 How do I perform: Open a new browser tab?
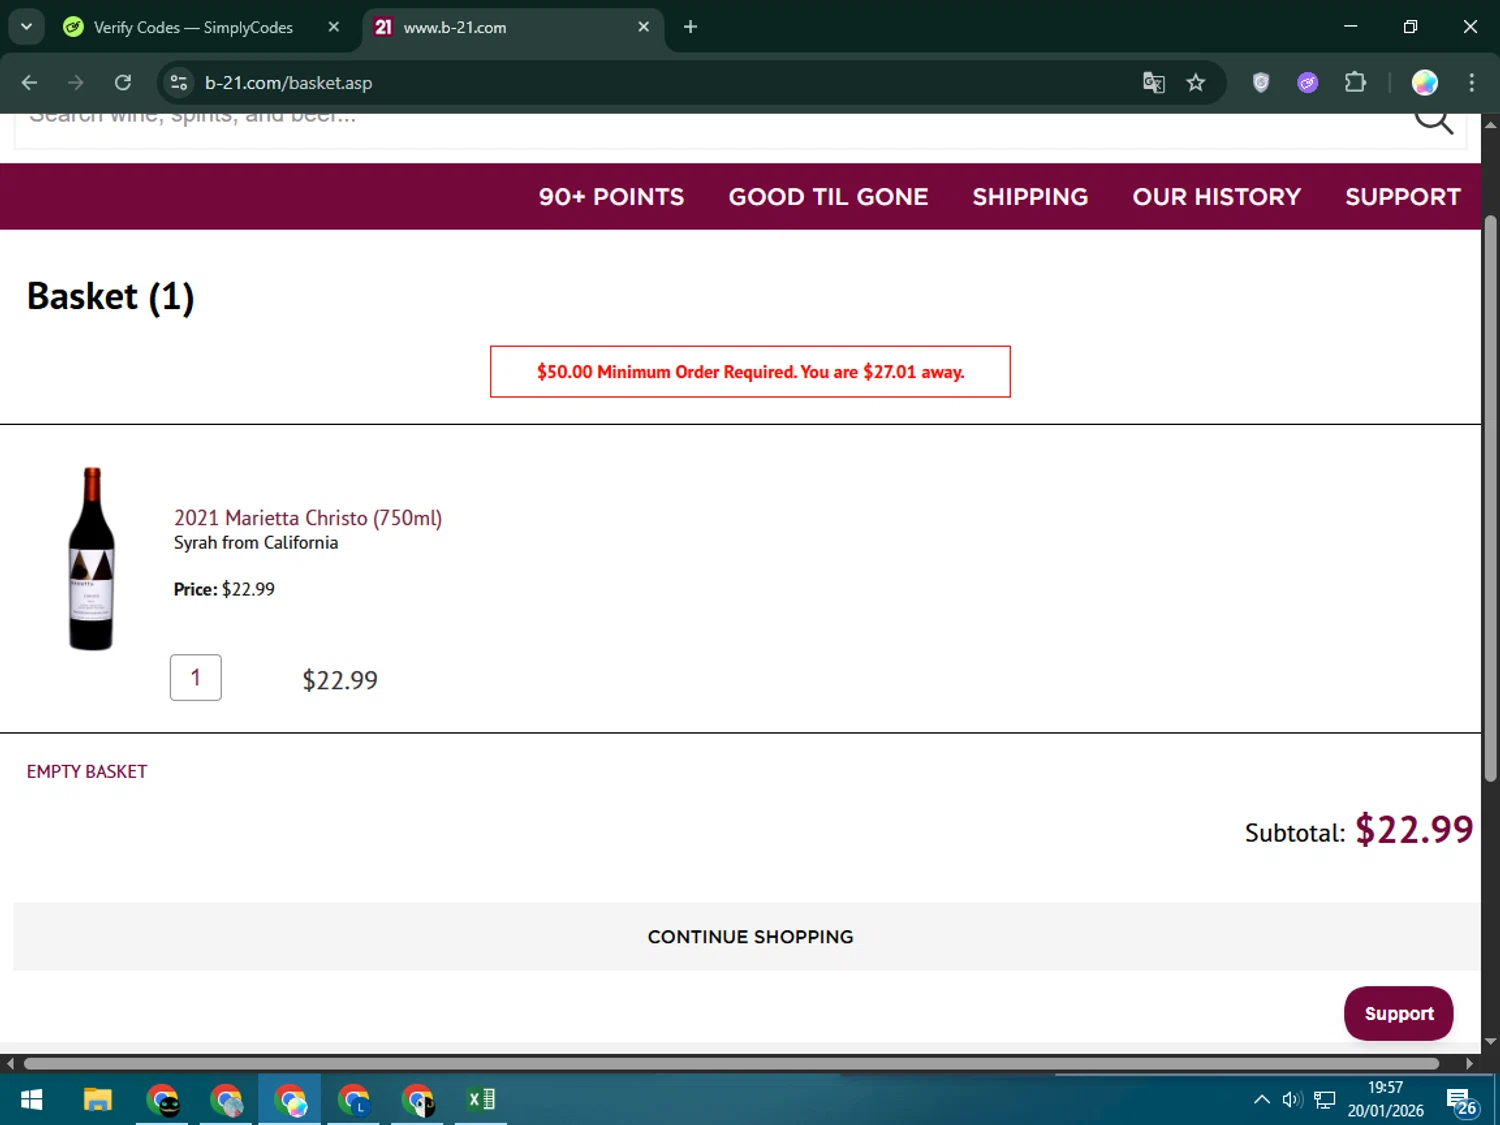(690, 27)
